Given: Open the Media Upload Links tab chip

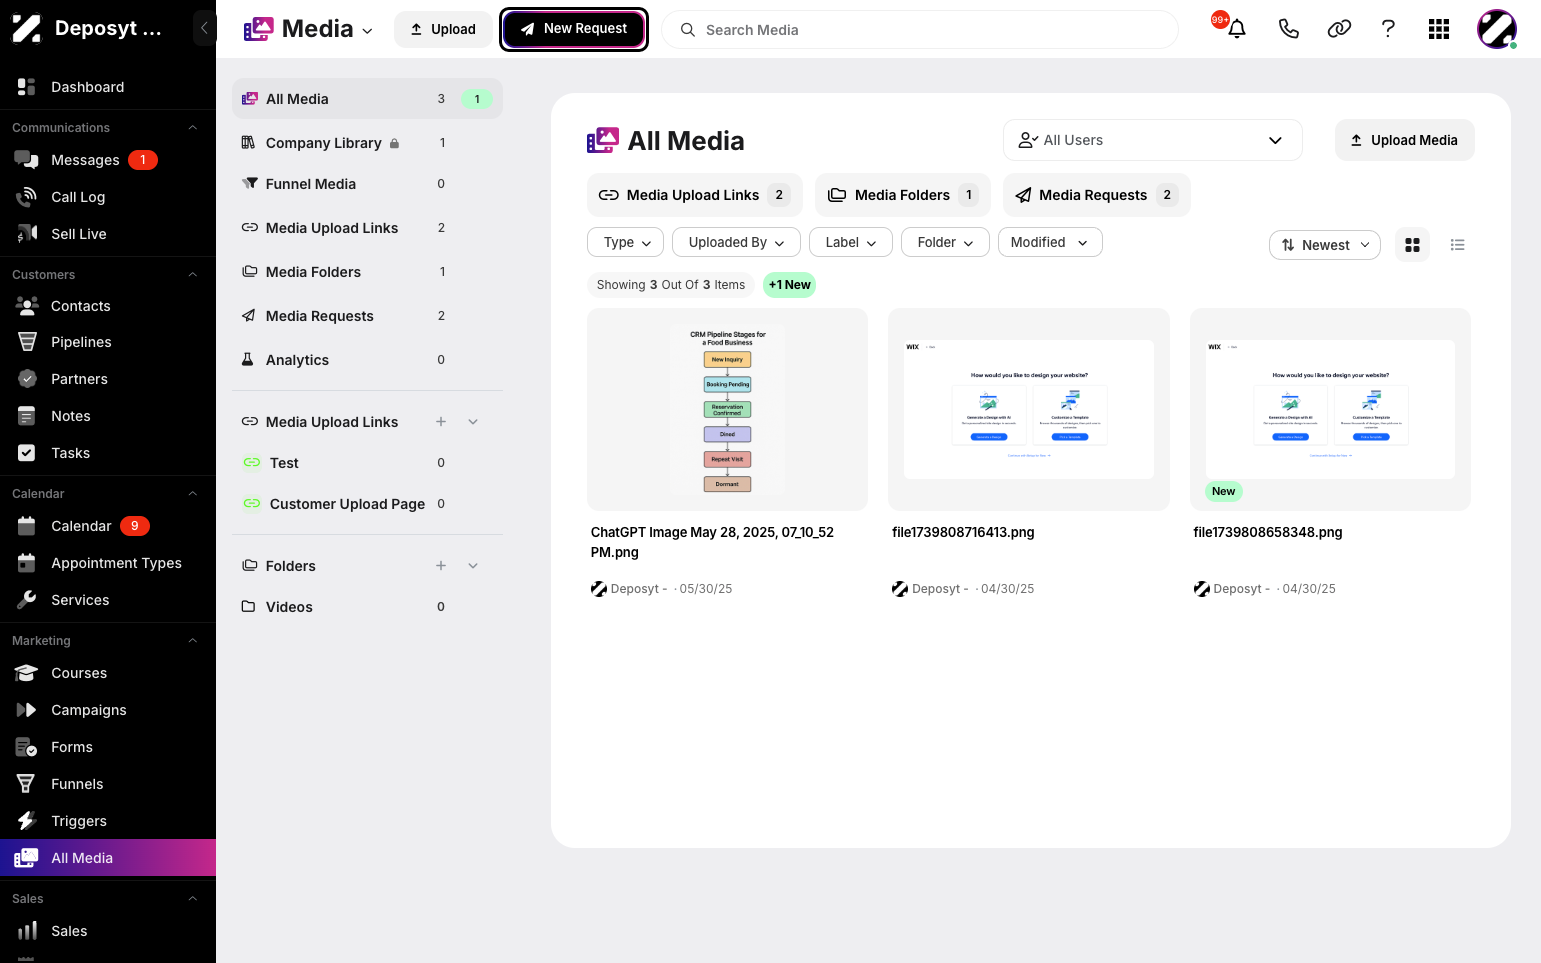Looking at the screenshot, I should click(x=694, y=195).
